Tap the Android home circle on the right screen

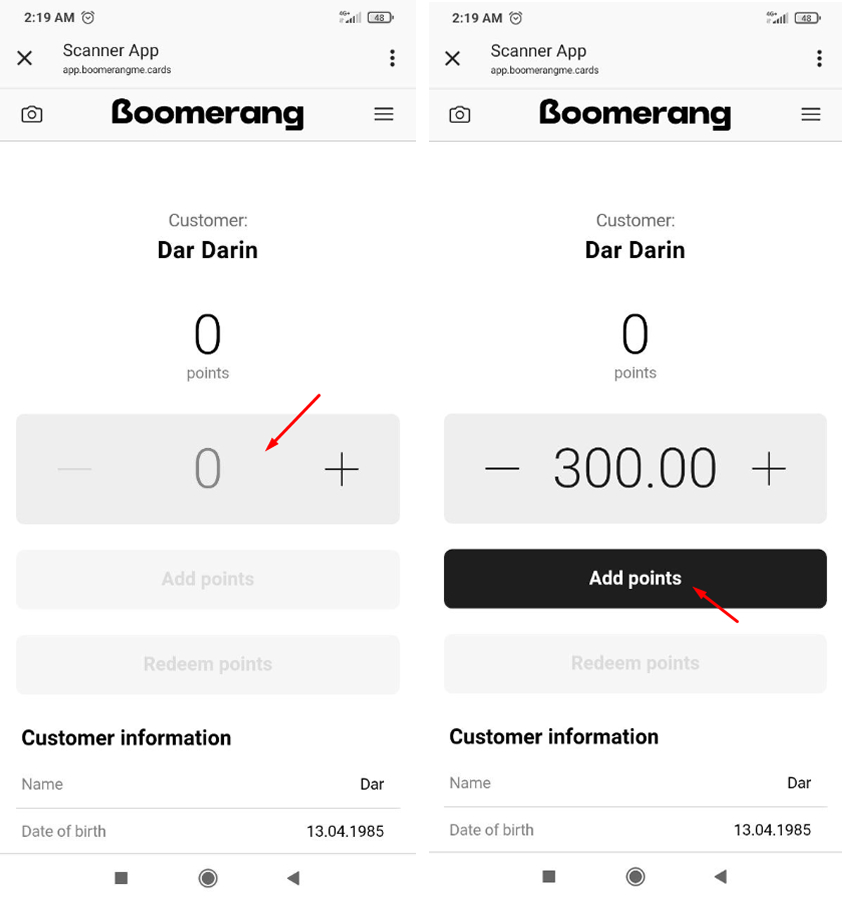635,877
